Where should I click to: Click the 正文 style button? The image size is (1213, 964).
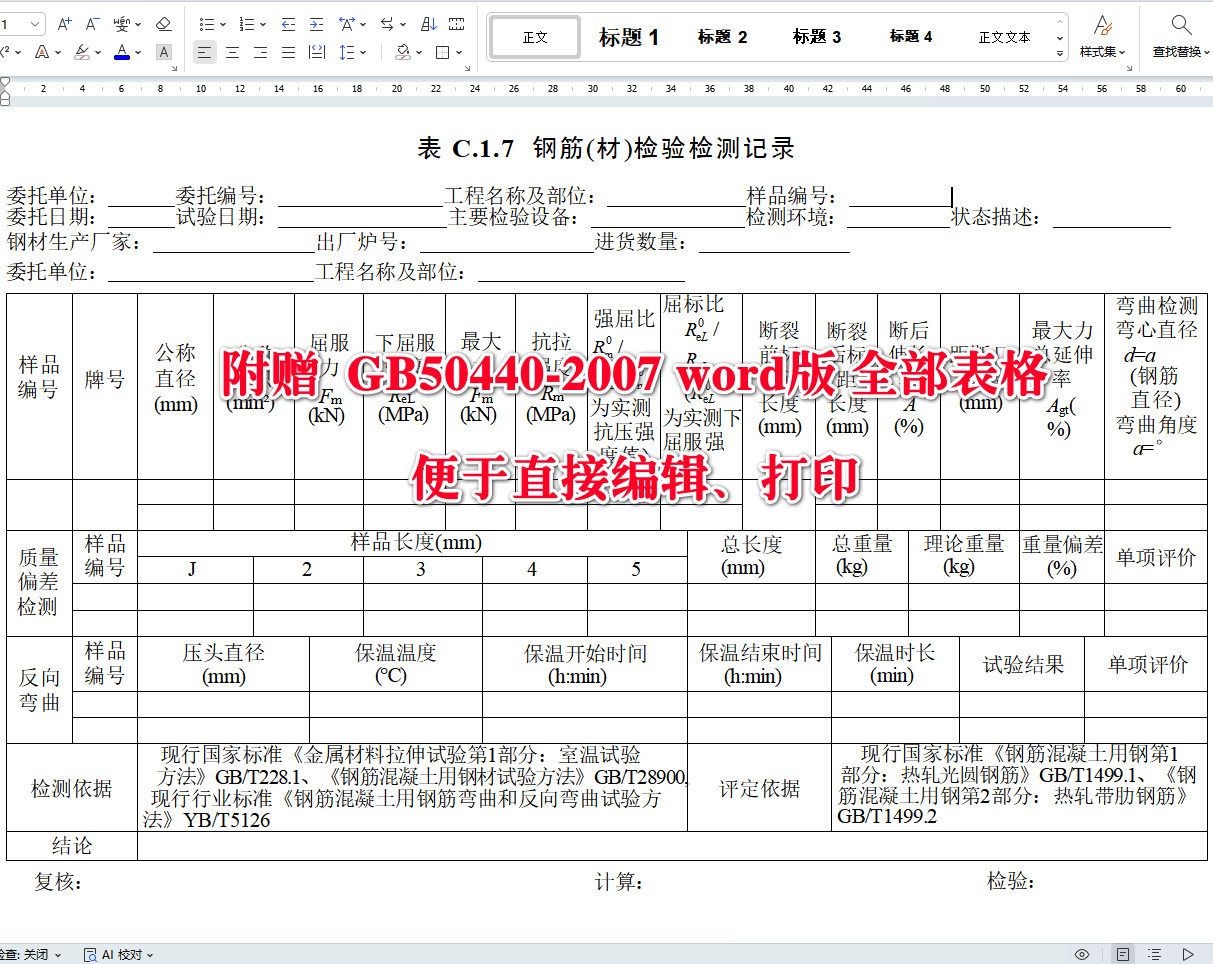[x=534, y=35]
